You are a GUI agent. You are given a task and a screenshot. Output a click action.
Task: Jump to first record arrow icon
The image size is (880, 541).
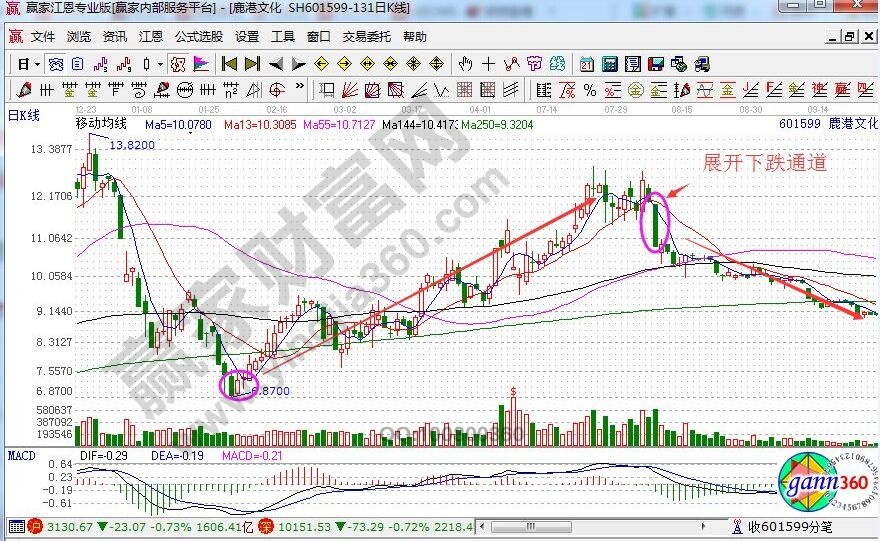(x=229, y=63)
